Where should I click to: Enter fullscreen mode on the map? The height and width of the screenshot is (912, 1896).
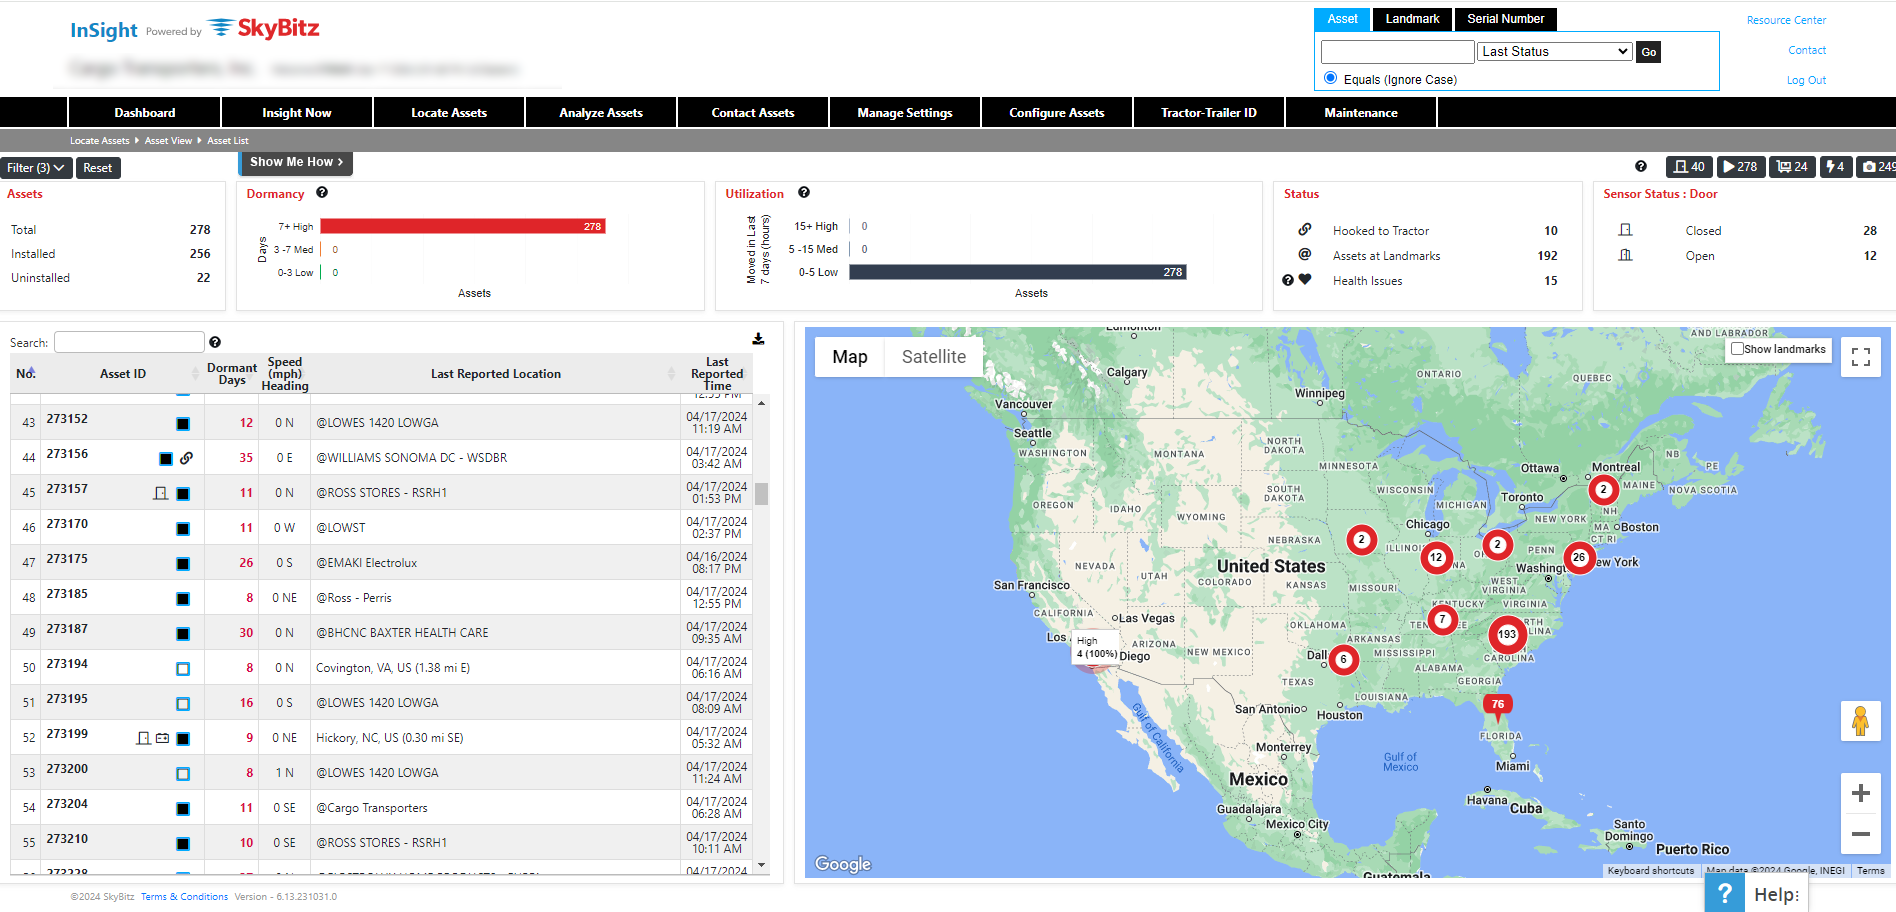(x=1860, y=357)
